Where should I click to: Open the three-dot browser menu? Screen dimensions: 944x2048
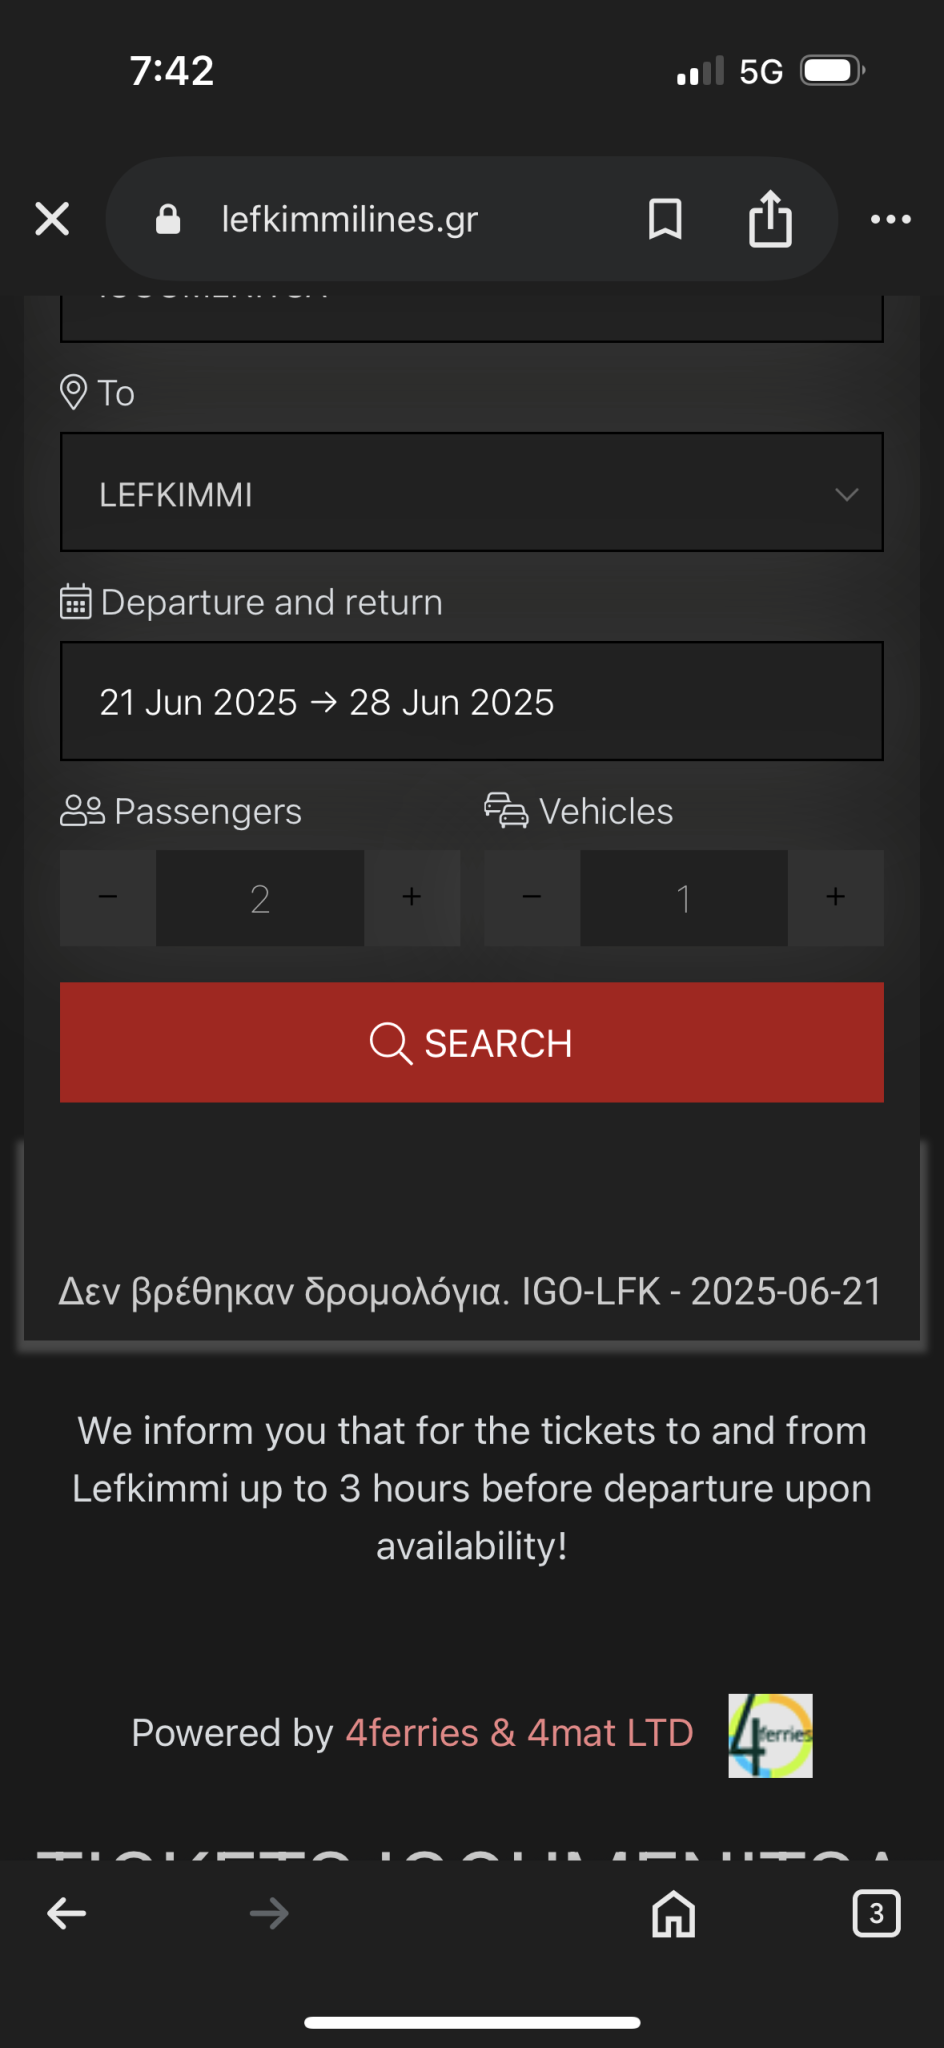coord(890,219)
